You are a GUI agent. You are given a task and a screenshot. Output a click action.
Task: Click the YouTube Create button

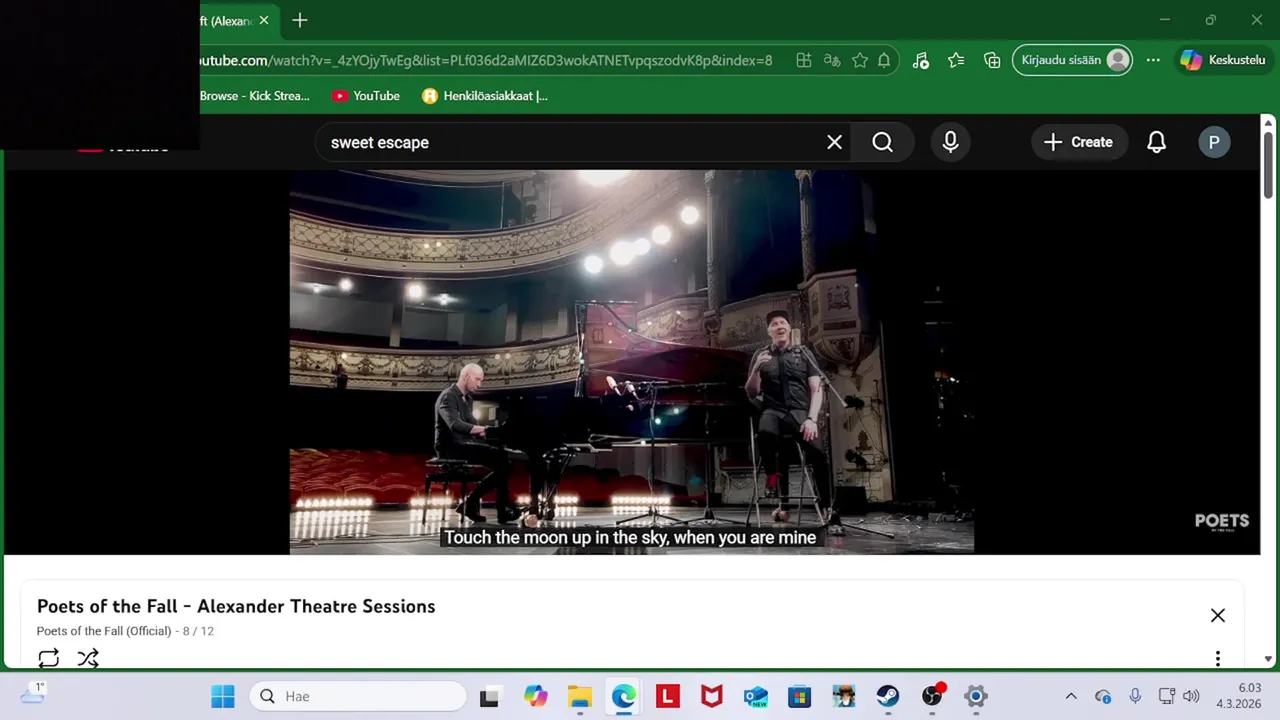(1078, 142)
